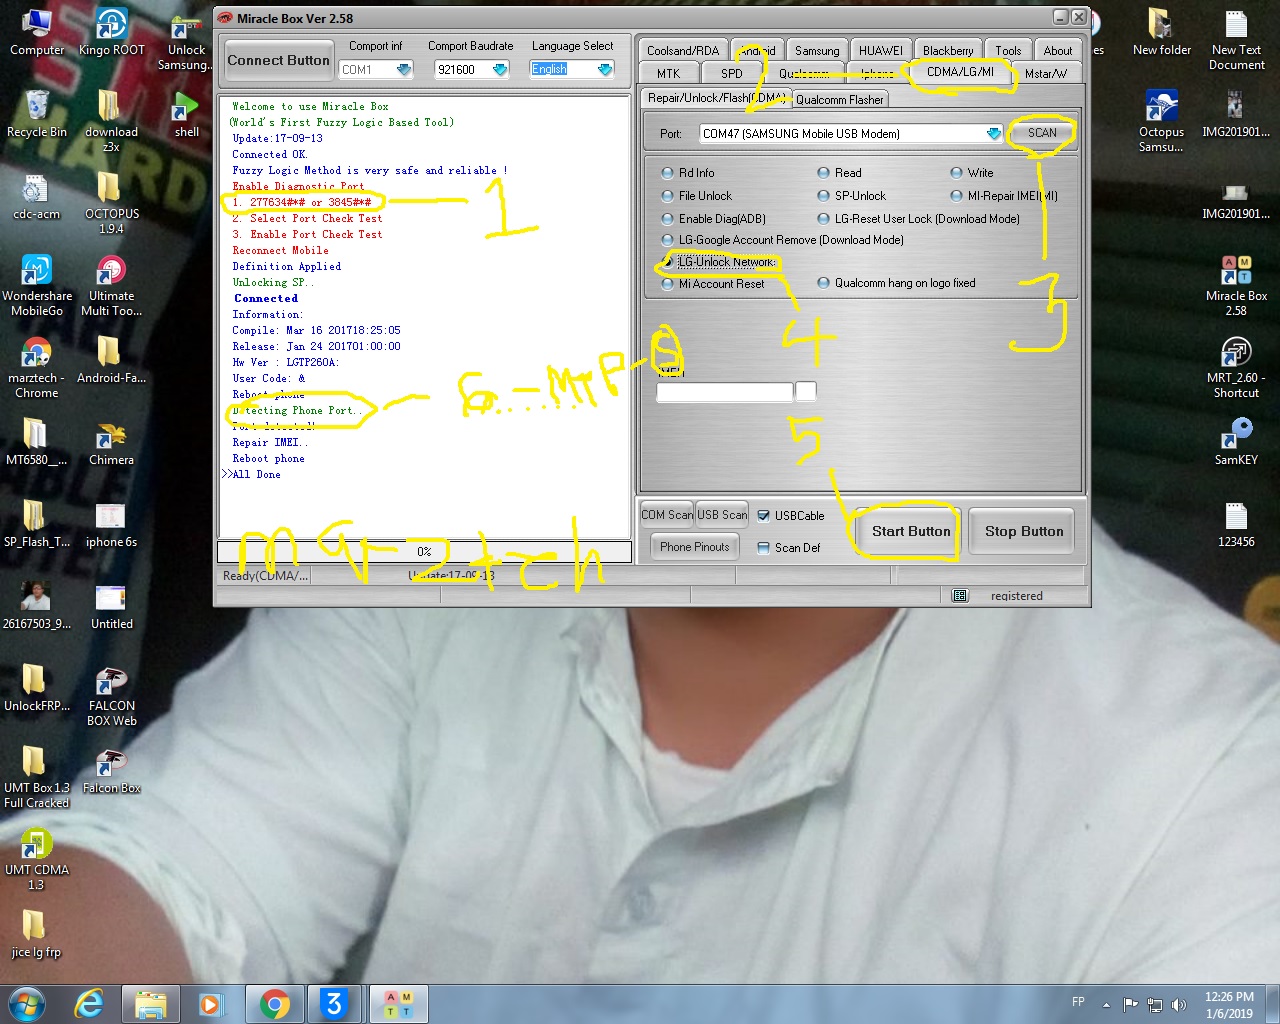
Task: Click the 0% progress bar
Action: [x=424, y=551]
